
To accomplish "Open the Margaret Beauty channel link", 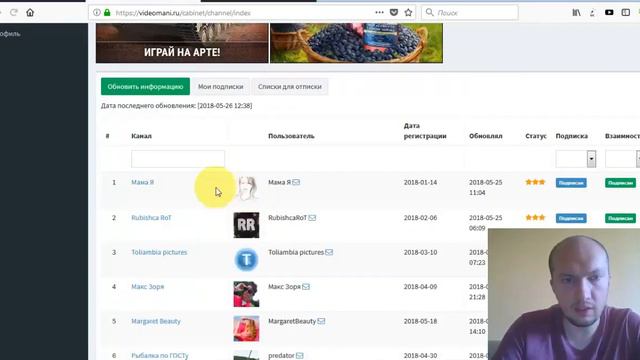I will click(x=156, y=321).
